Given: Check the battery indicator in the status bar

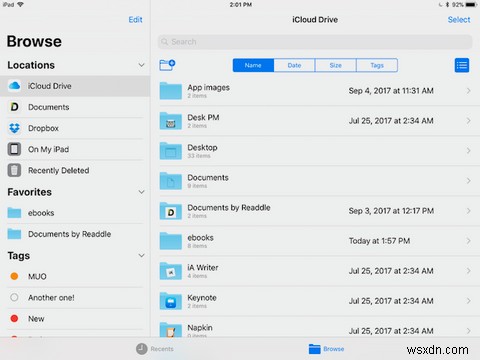Looking at the screenshot, I should [471, 5].
